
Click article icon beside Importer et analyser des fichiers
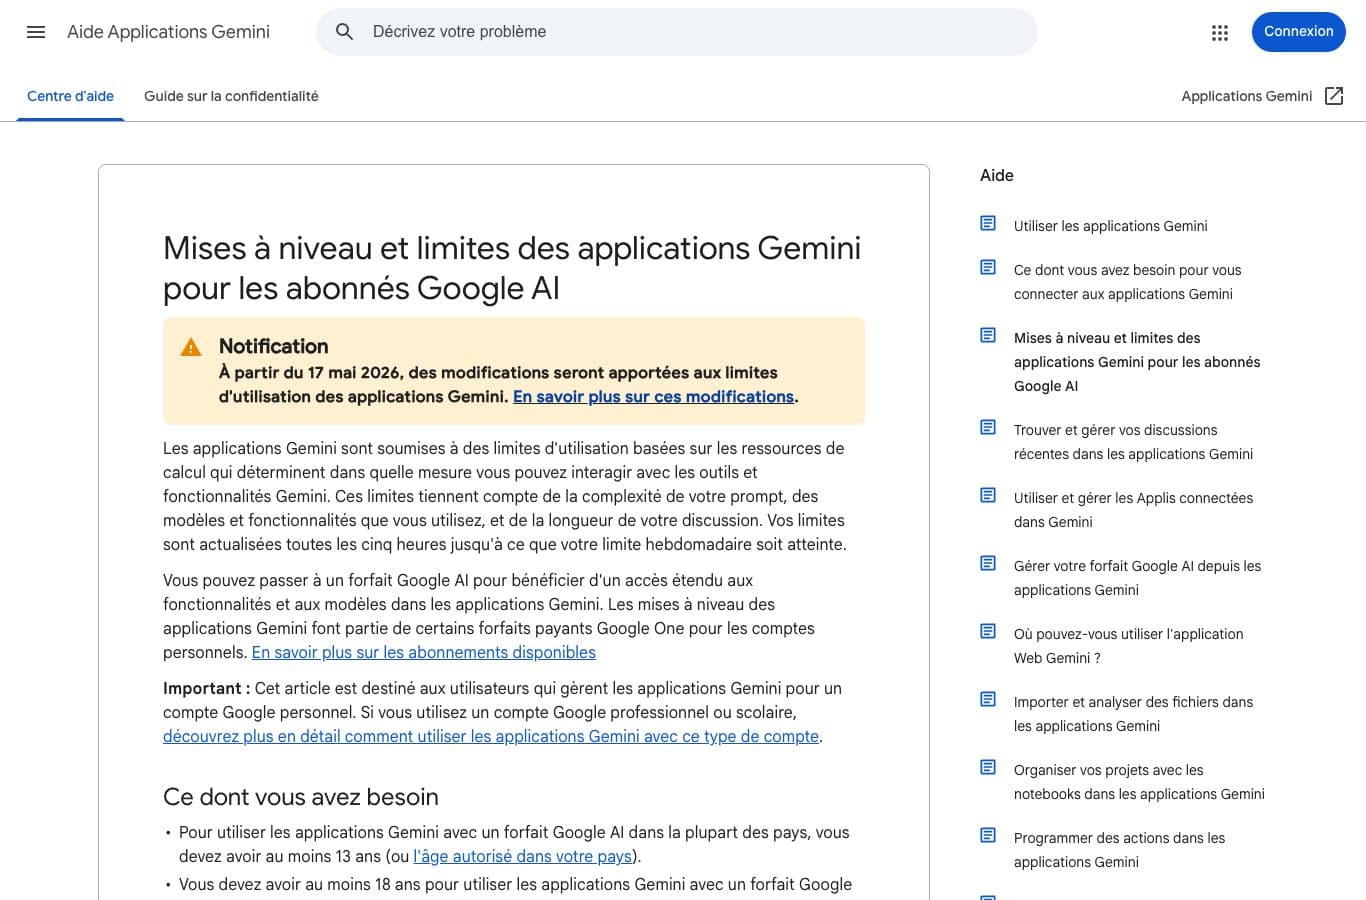988,700
